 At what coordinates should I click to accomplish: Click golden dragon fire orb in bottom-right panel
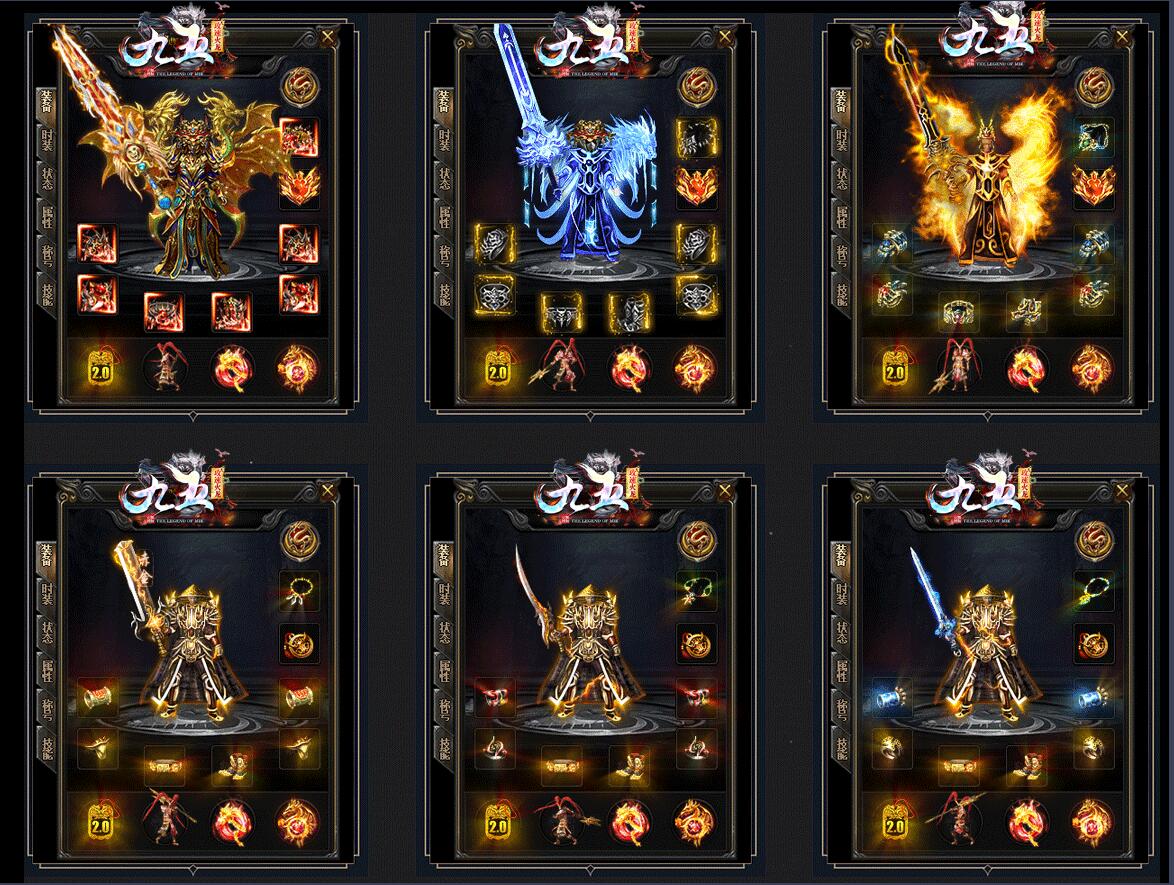coord(1092,822)
